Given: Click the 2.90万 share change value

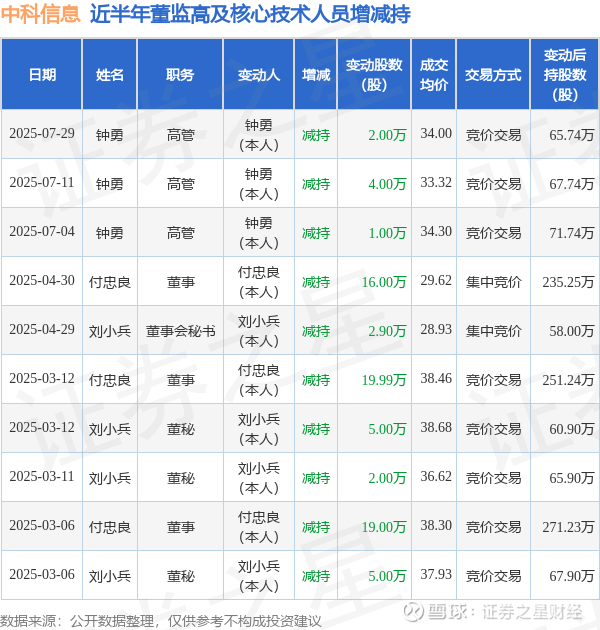Looking at the screenshot, I should point(387,331).
